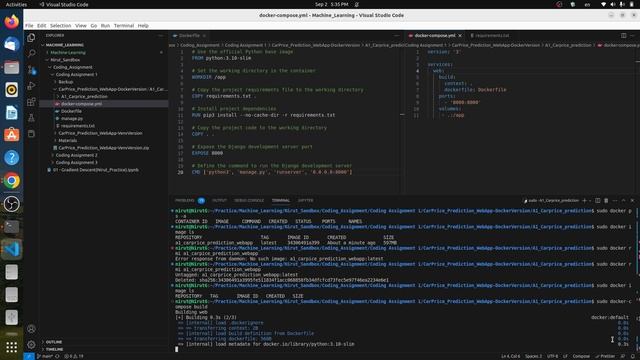640x360 pixels.
Task: Click the VS Code dock icon
Action: tap(11, 249)
